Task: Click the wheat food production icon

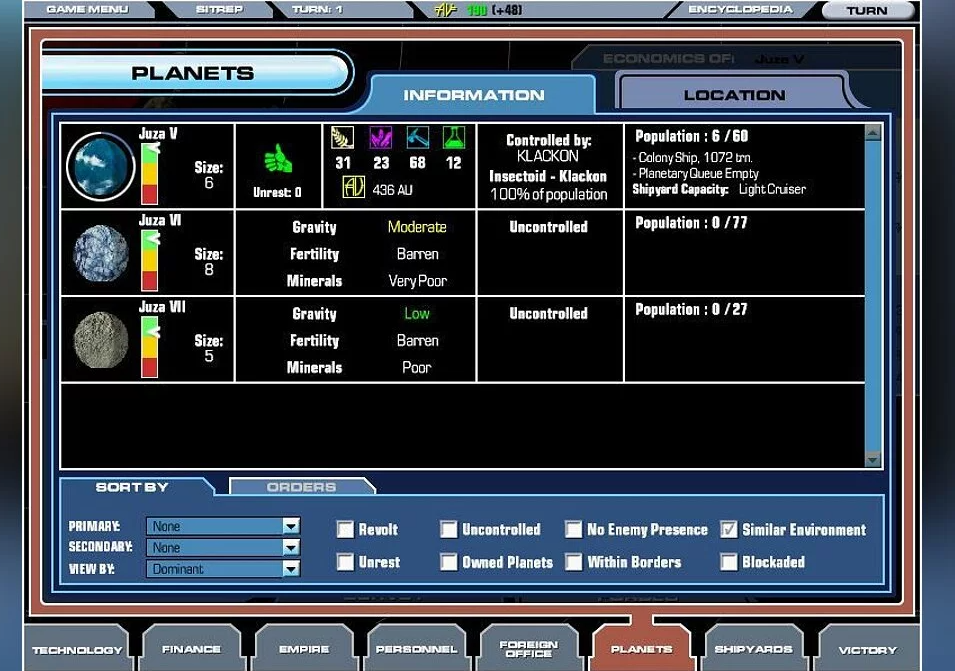Action: (342, 138)
